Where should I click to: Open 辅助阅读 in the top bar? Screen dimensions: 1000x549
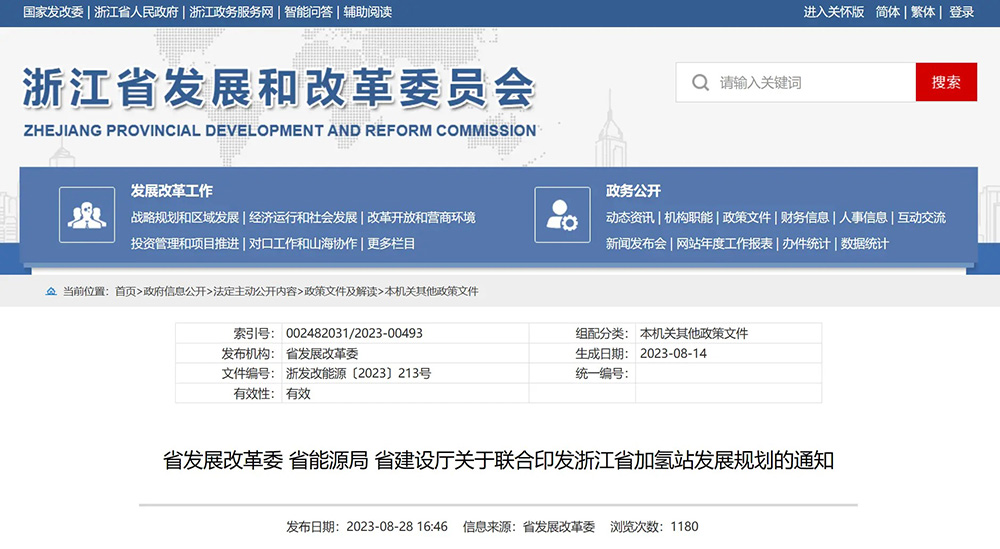click(368, 12)
